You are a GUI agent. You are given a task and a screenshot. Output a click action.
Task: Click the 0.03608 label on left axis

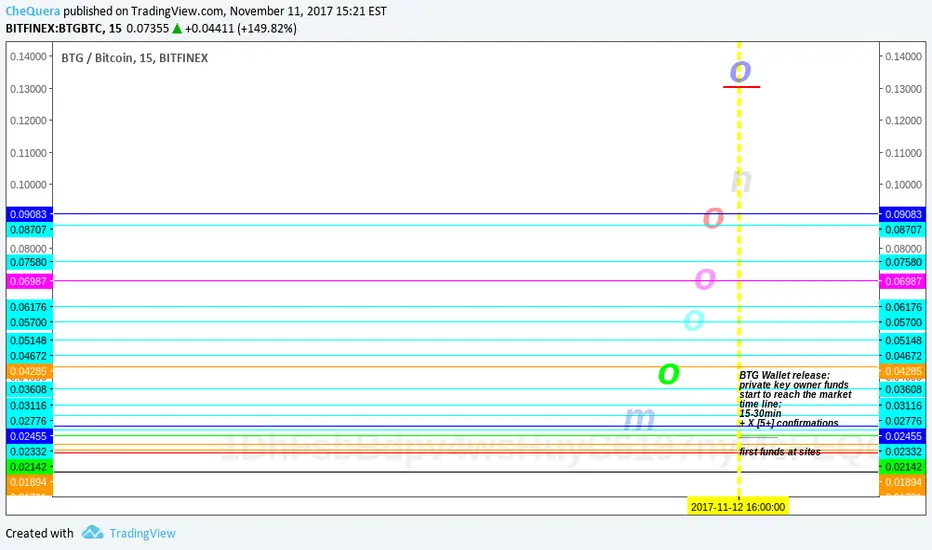29,389
